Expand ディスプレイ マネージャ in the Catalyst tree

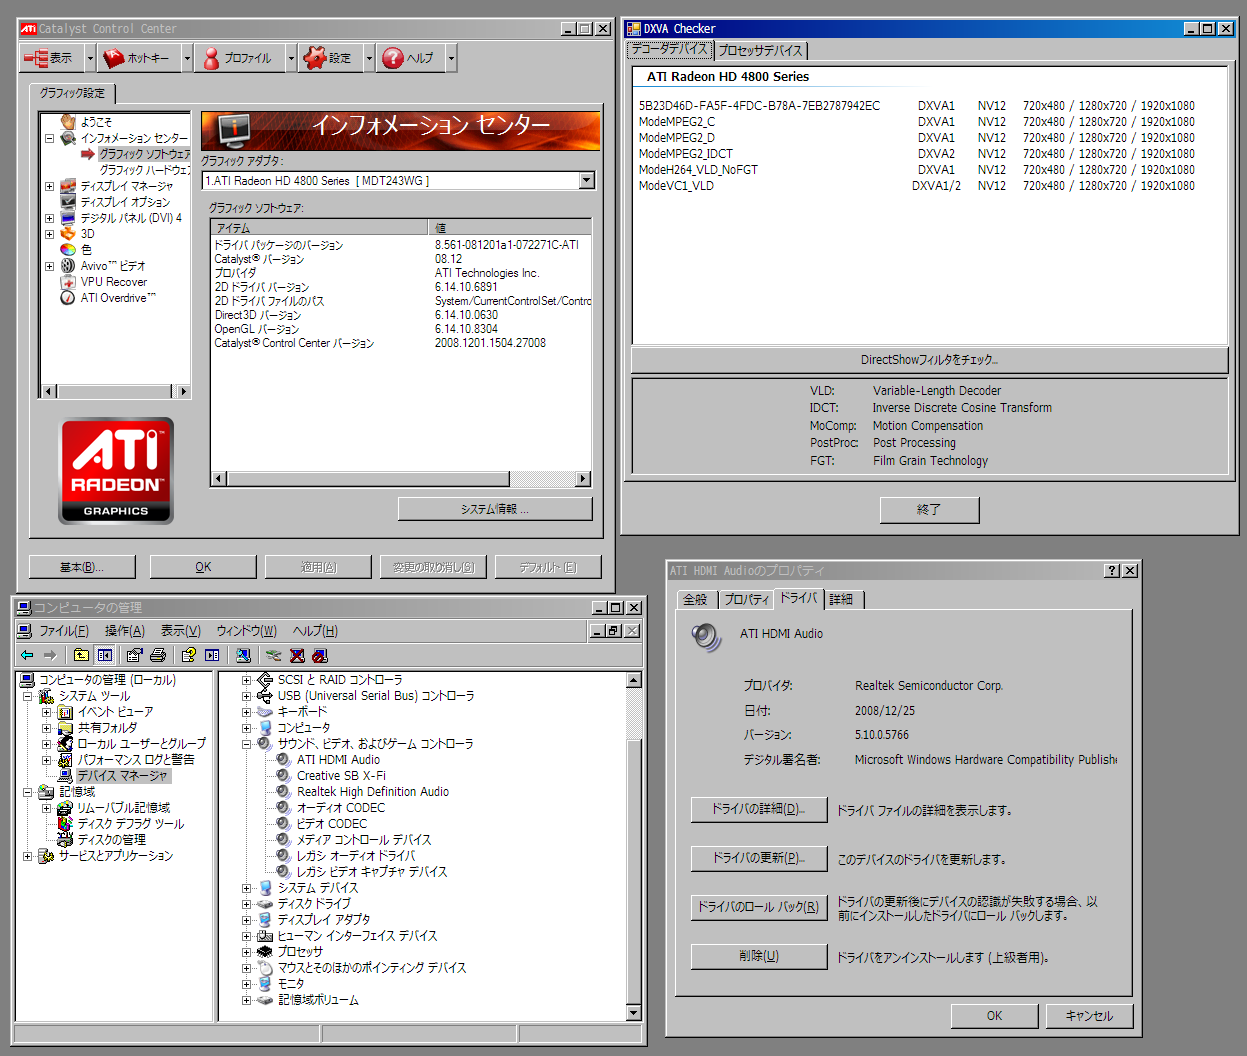click(49, 186)
